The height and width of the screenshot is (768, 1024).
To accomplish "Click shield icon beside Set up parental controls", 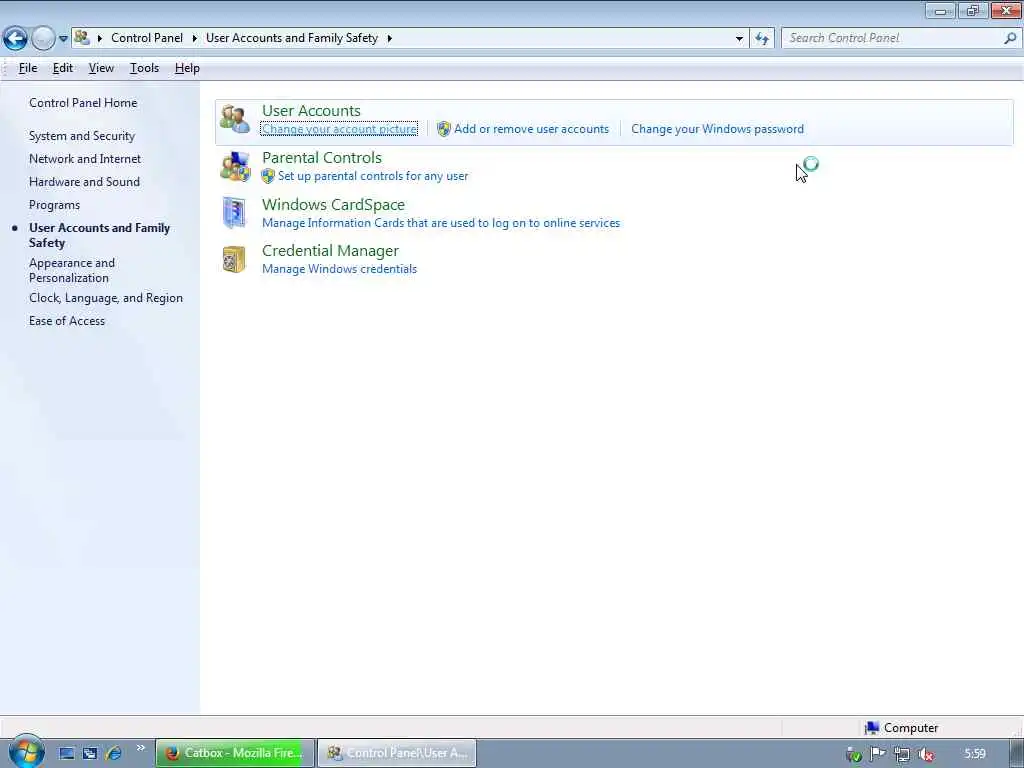I will tap(268, 176).
